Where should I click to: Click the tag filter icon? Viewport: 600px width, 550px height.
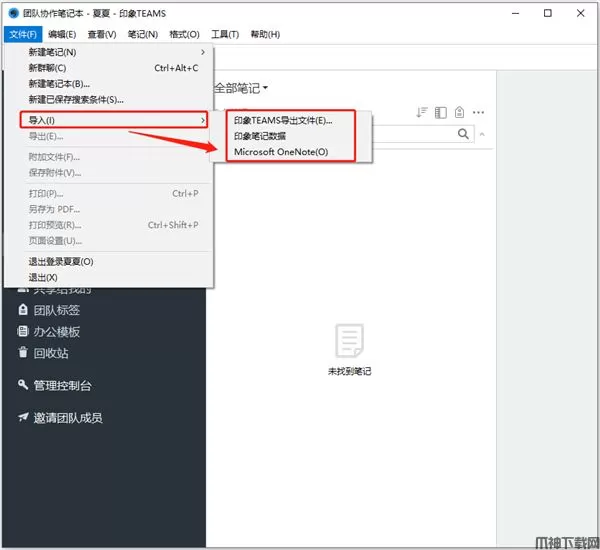pos(459,112)
